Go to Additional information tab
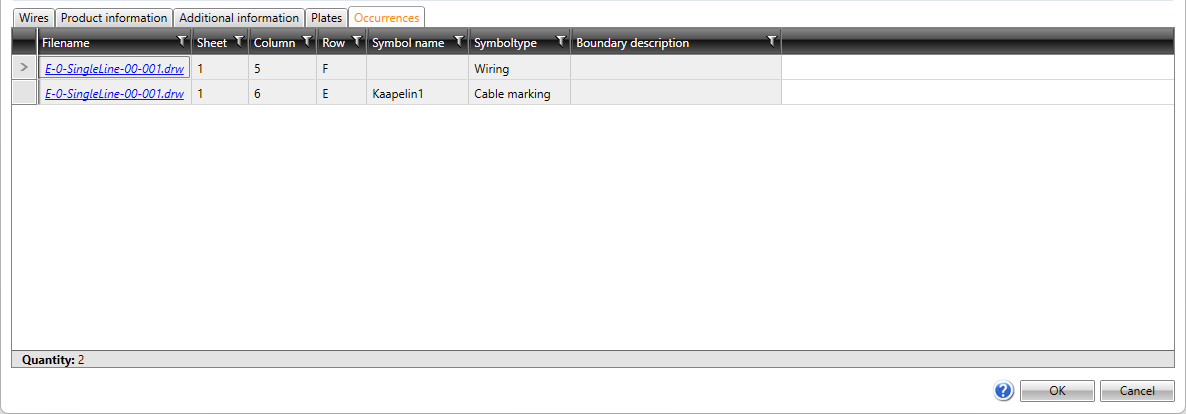1186x414 pixels. point(239,18)
